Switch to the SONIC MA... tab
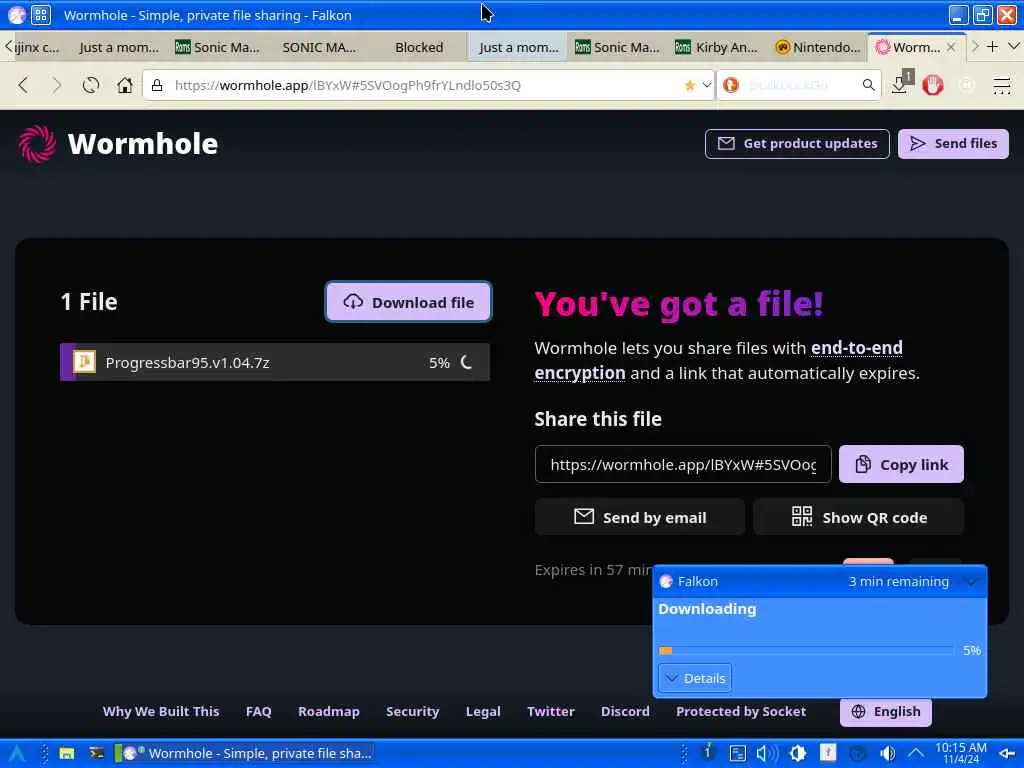This screenshot has height=768, width=1024. pos(319,47)
